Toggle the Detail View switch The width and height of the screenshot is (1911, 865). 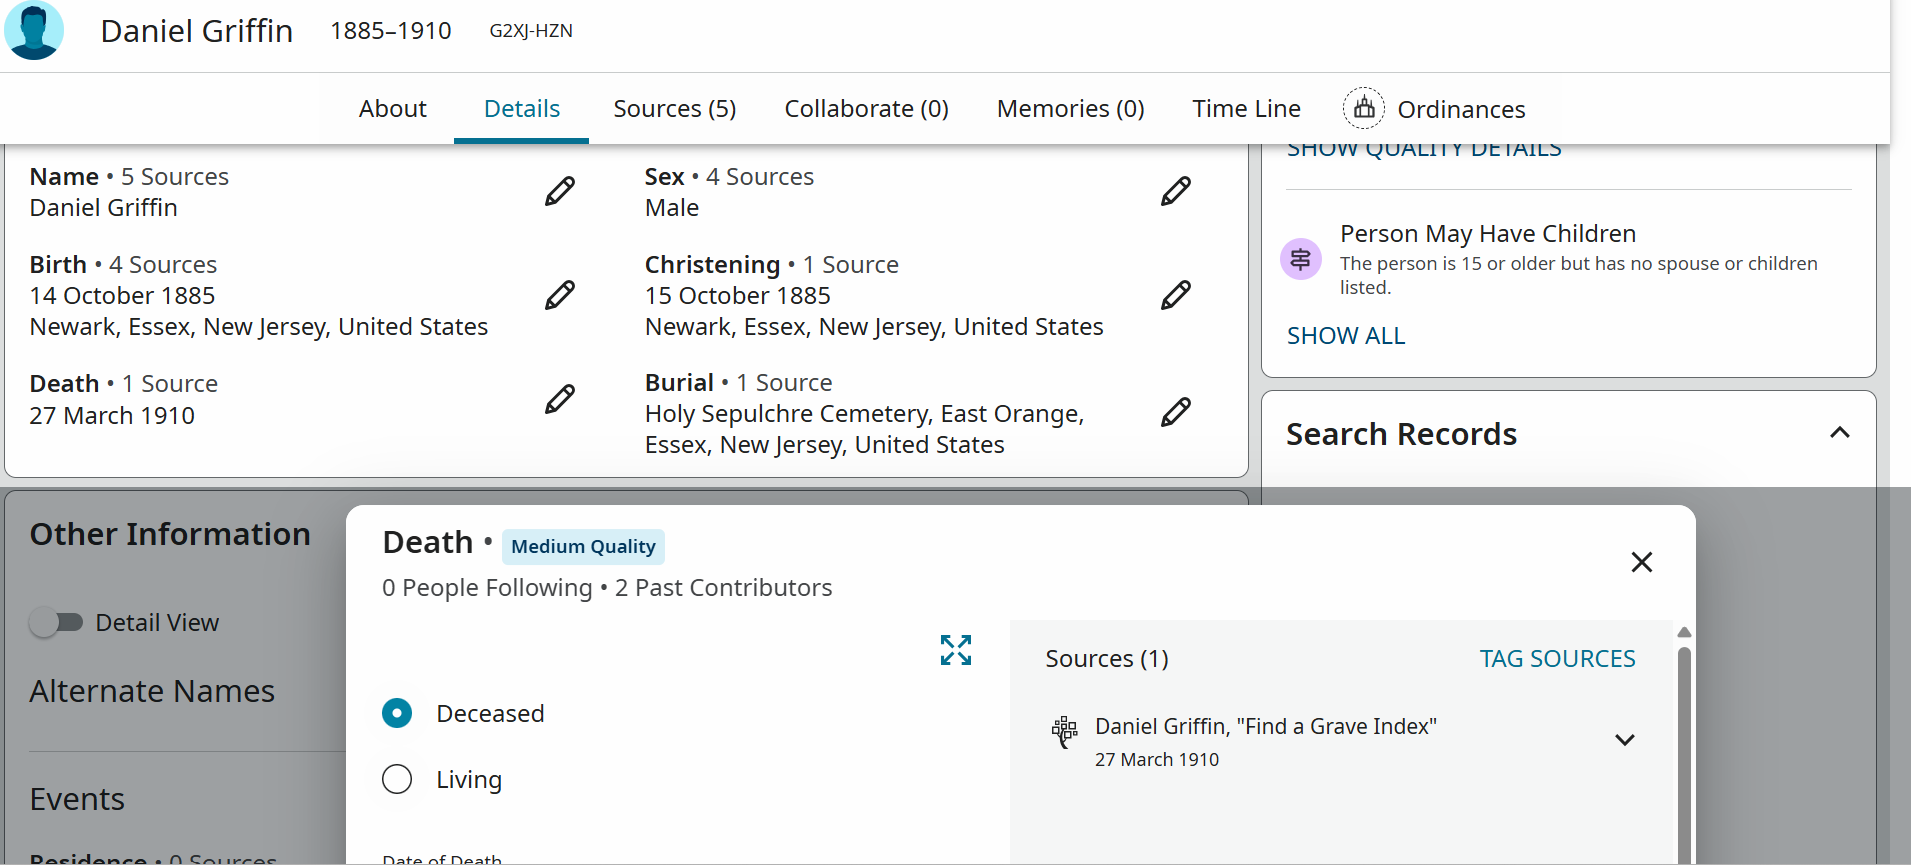(x=56, y=622)
